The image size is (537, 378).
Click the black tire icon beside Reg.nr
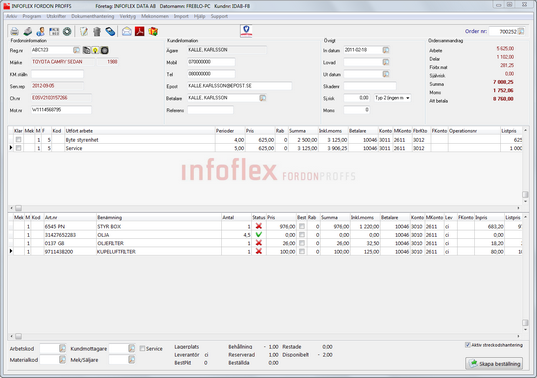coord(104,50)
